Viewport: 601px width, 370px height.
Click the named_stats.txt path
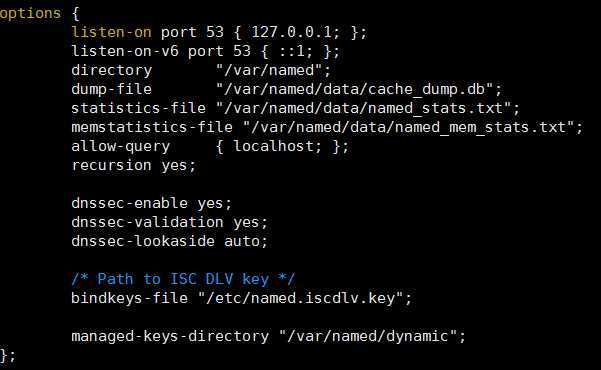364,108
